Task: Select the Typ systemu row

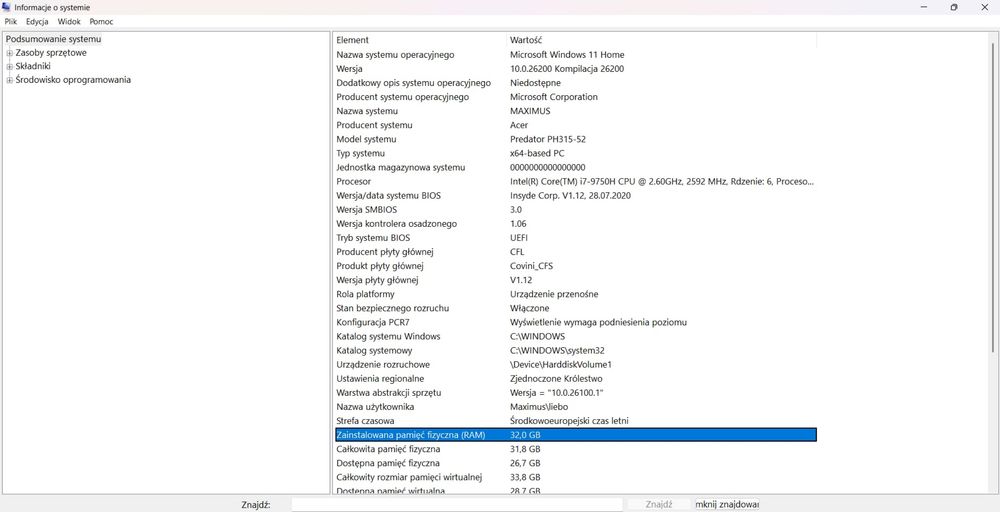Action: tap(575, 154)
